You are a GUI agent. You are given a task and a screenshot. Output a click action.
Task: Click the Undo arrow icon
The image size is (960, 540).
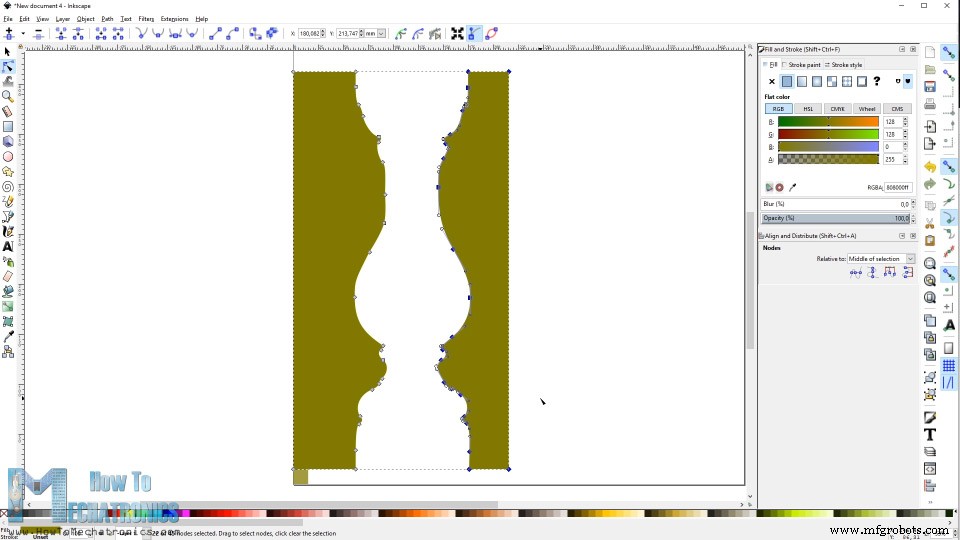pyautogui.click(x=930, y=167)
